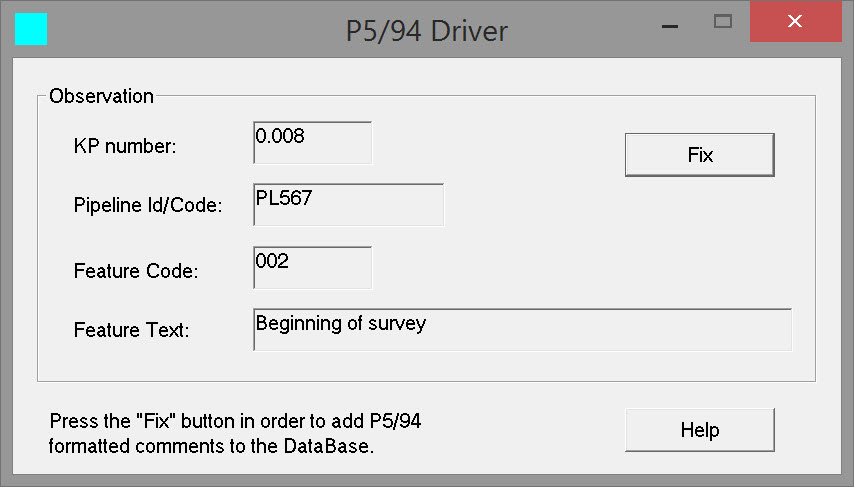Click the Pipeline Id/Code field containing PL567
The height and width of the screenshot is (487, 854).
click(x=348, y=205)
